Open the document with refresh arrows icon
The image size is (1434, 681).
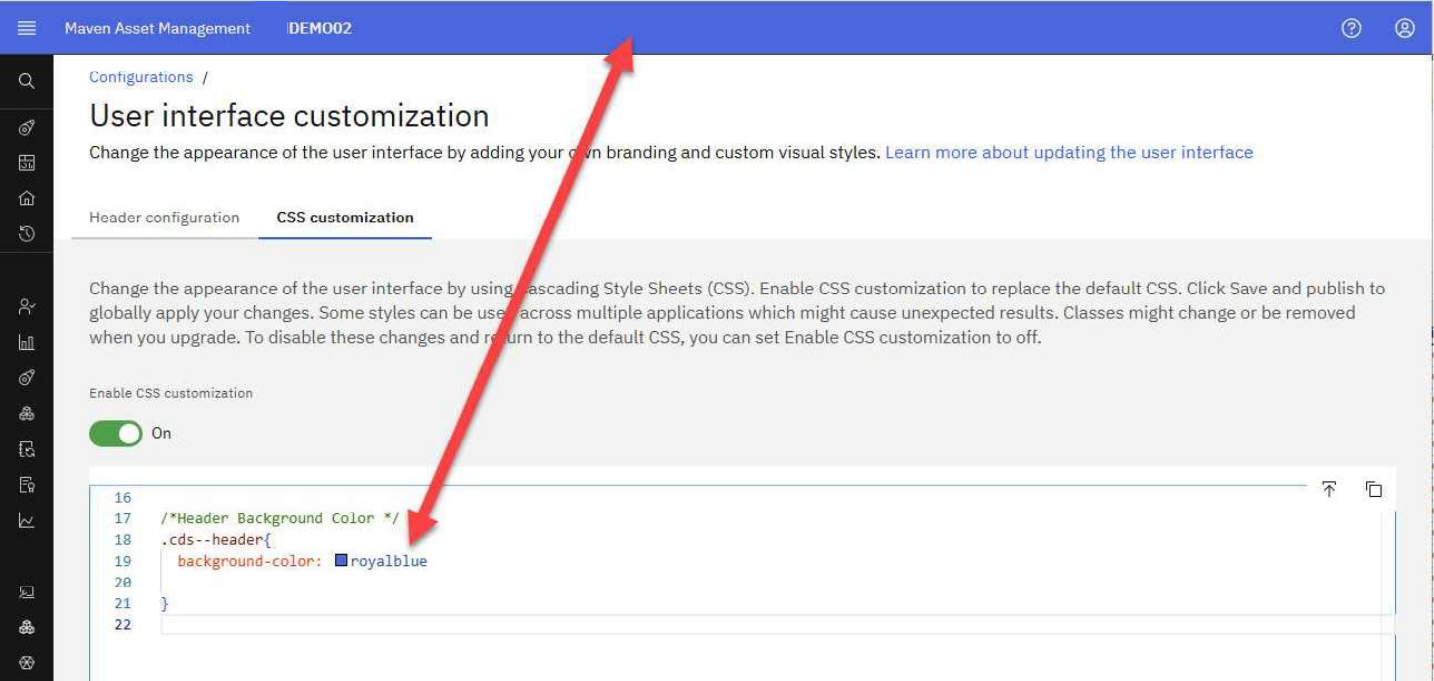(x=27, y=450)
